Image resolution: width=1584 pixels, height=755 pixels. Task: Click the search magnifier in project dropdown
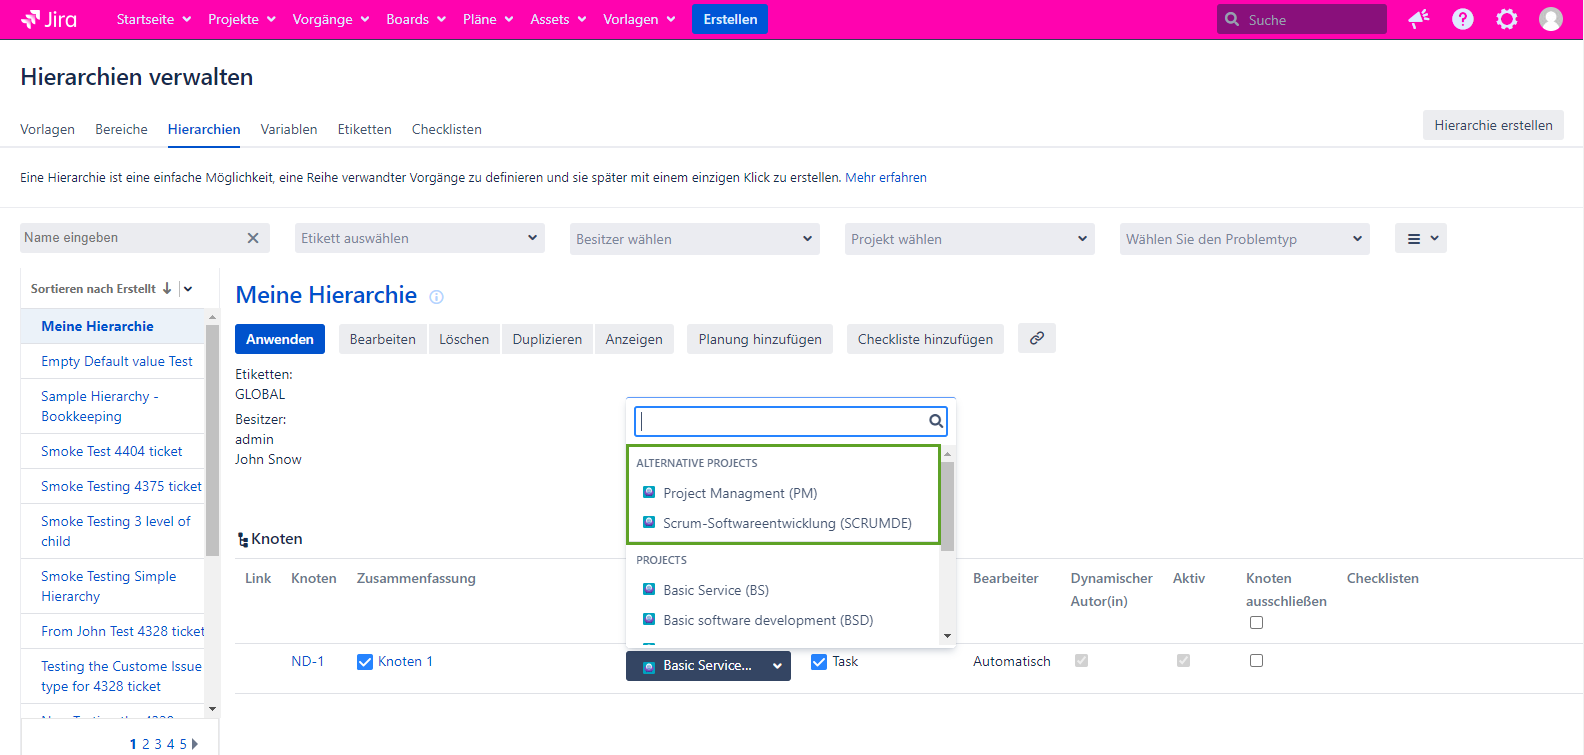coord(935,421)
